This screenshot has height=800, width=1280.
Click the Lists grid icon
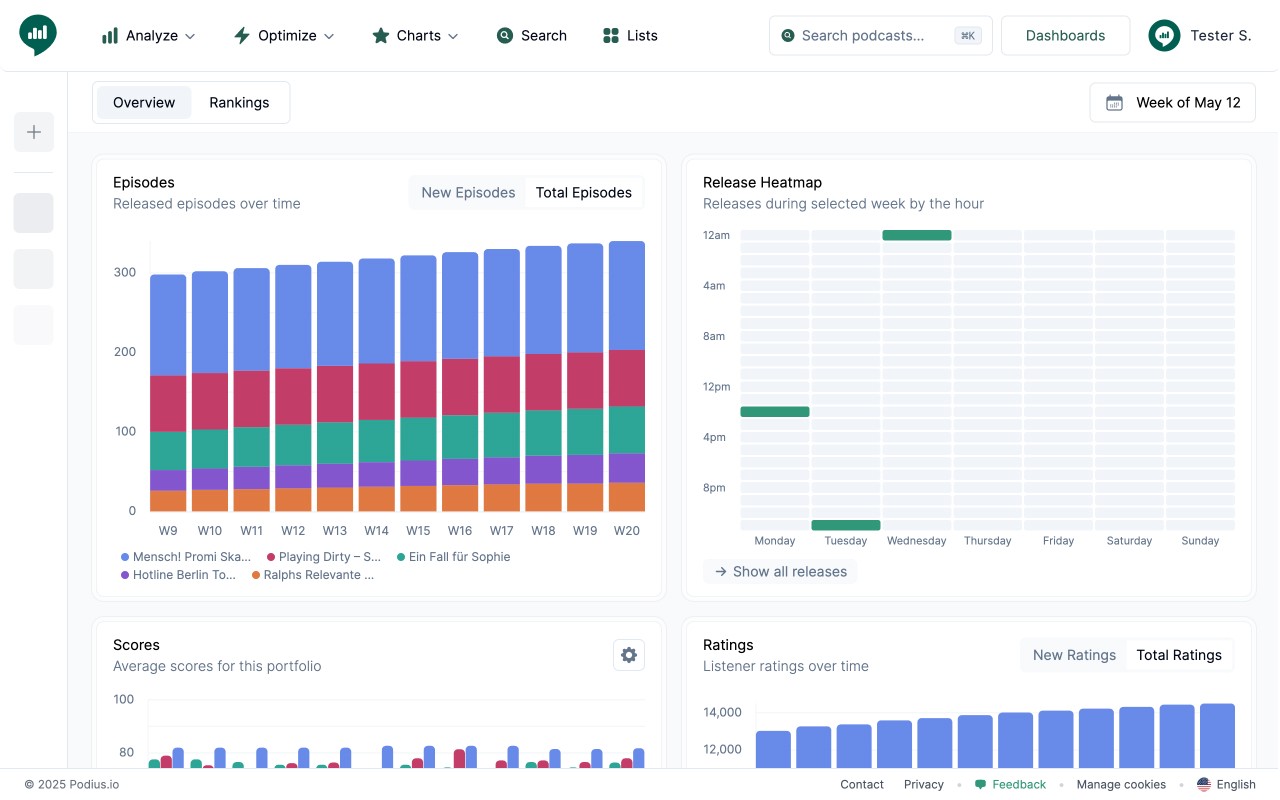tap(611, 35)
